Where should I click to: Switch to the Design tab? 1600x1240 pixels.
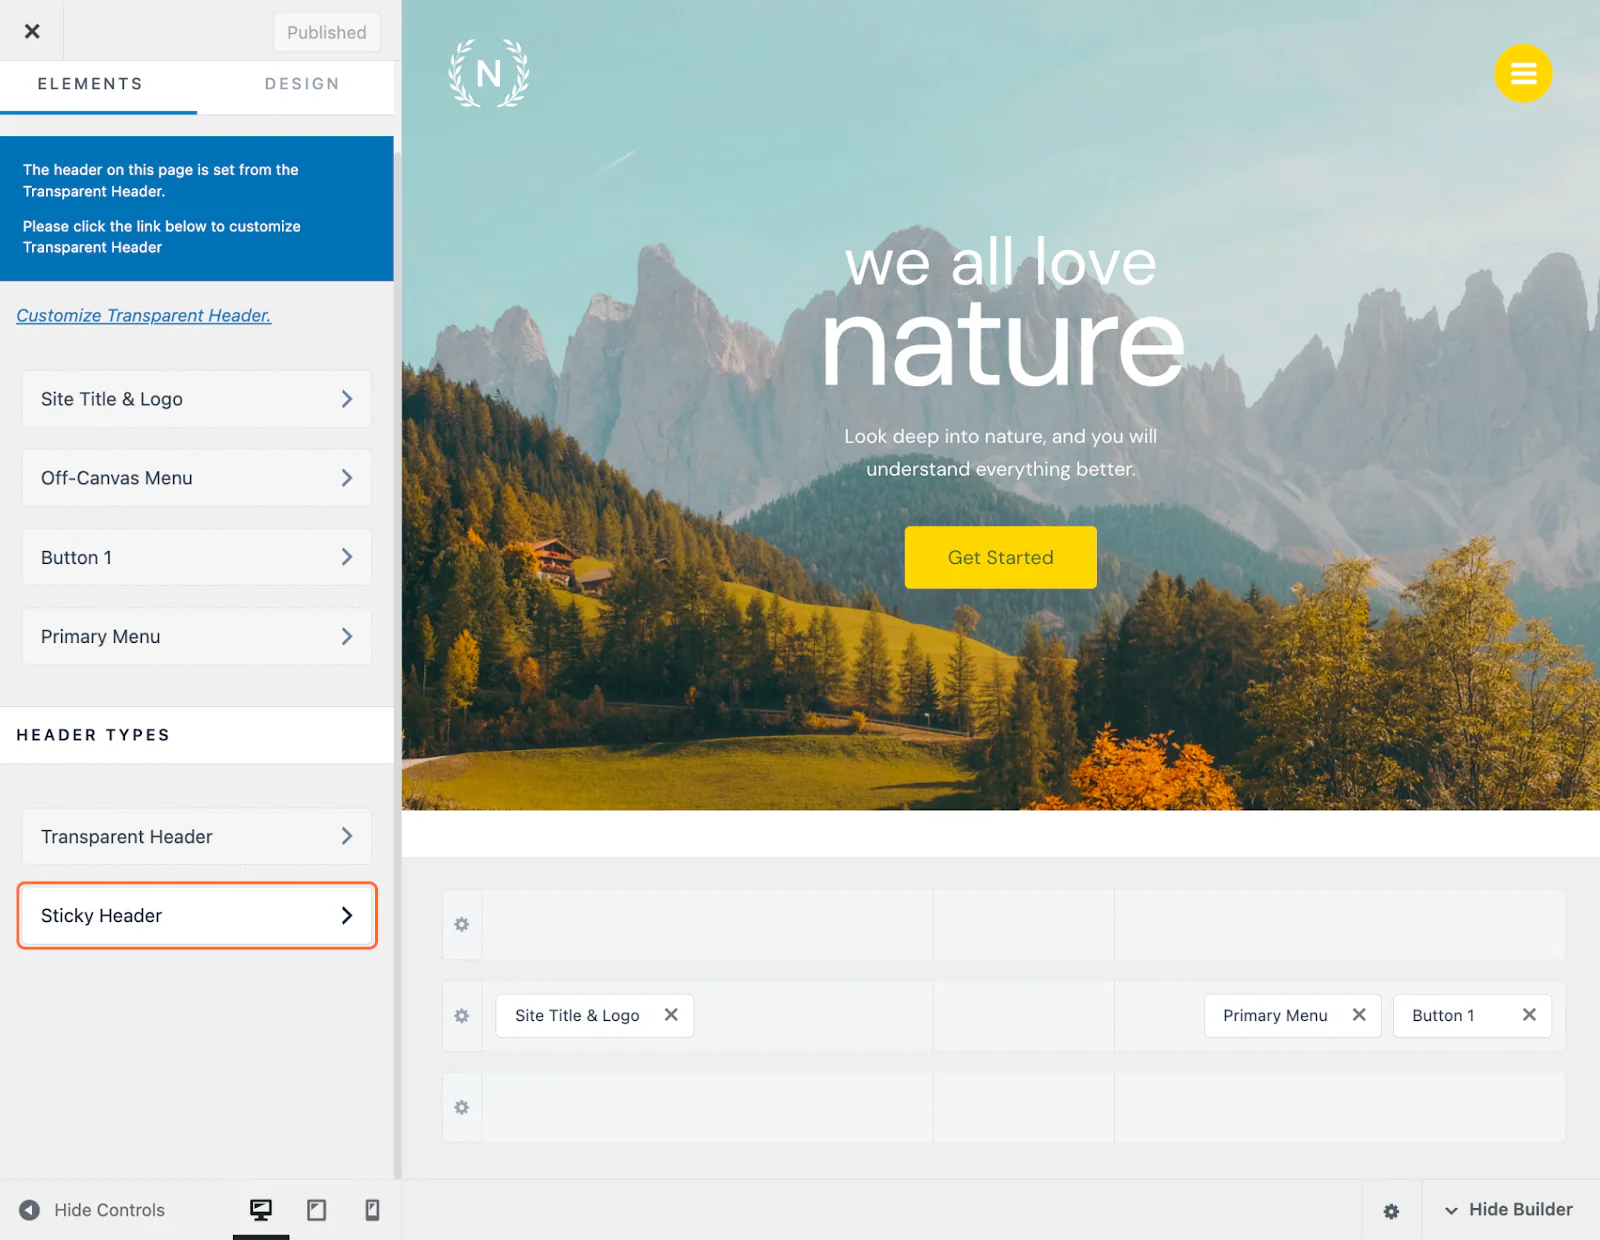point(301,84)
